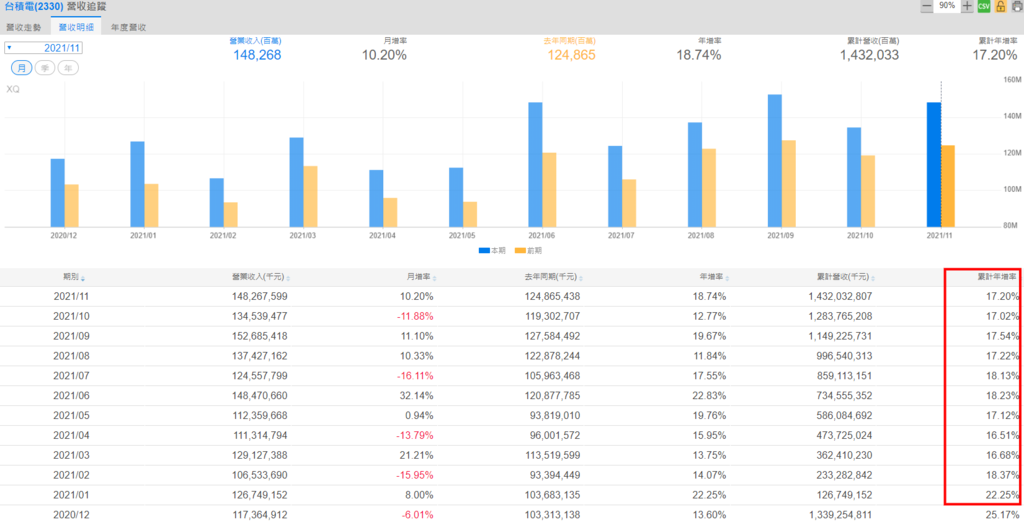Click the summary 年增率 value 18.74%
The height and width of the screenshot is (522, 1024).
(x=699, y=55)
